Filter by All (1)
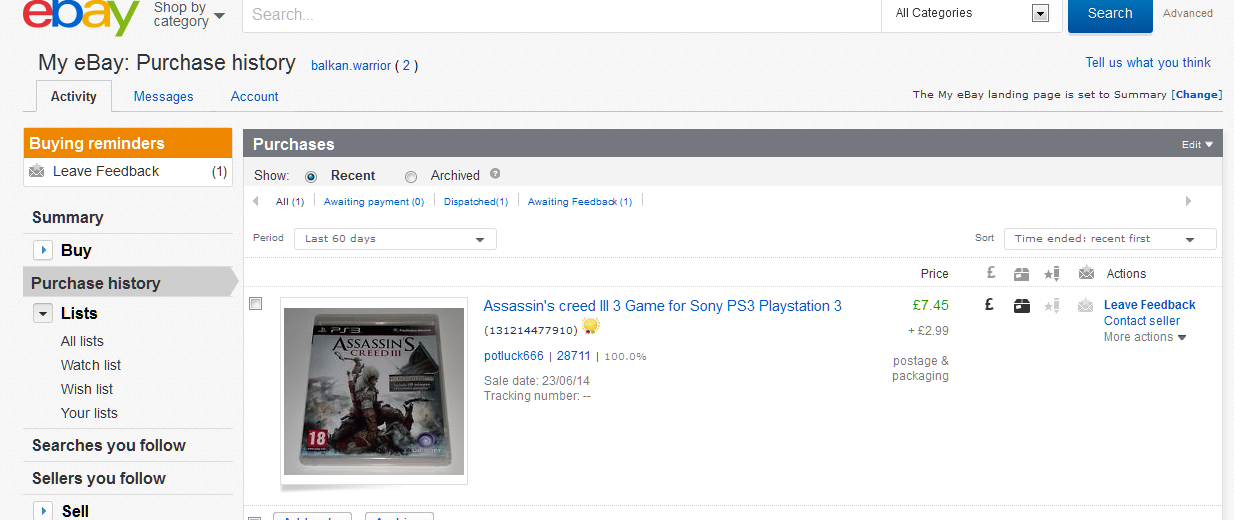The height and width of the screenshot is (520, 1234). (290, 201)
